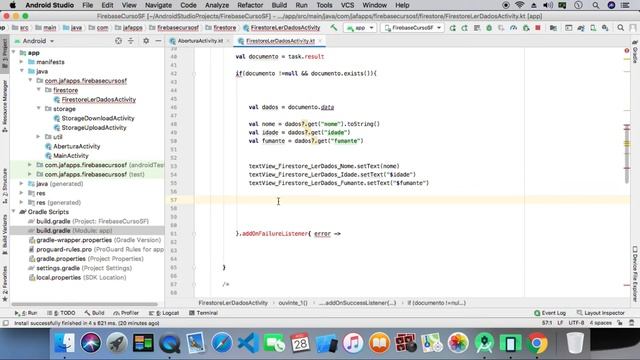The height and width of the screenshot is (360, 640).
Task: Open the FirebaseCursoSF device dropdown
Action: tap(412, 28)
